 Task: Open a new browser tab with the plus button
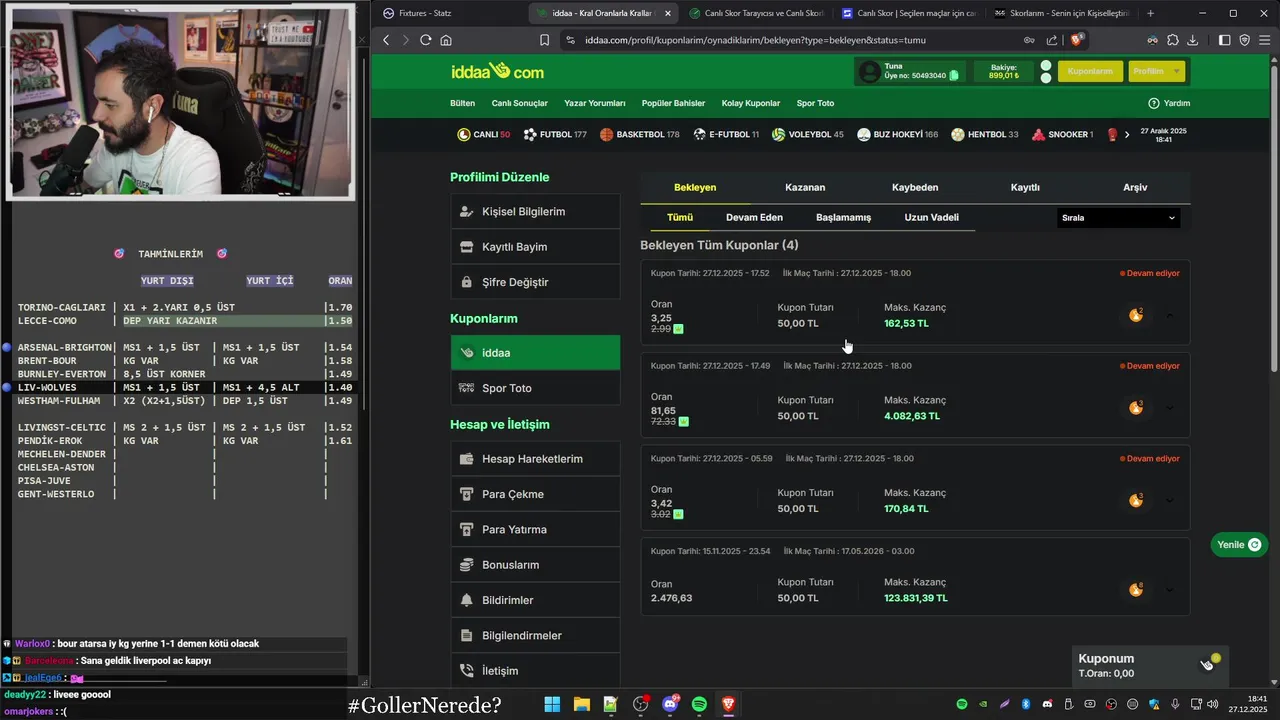(x=1150, y=13)
